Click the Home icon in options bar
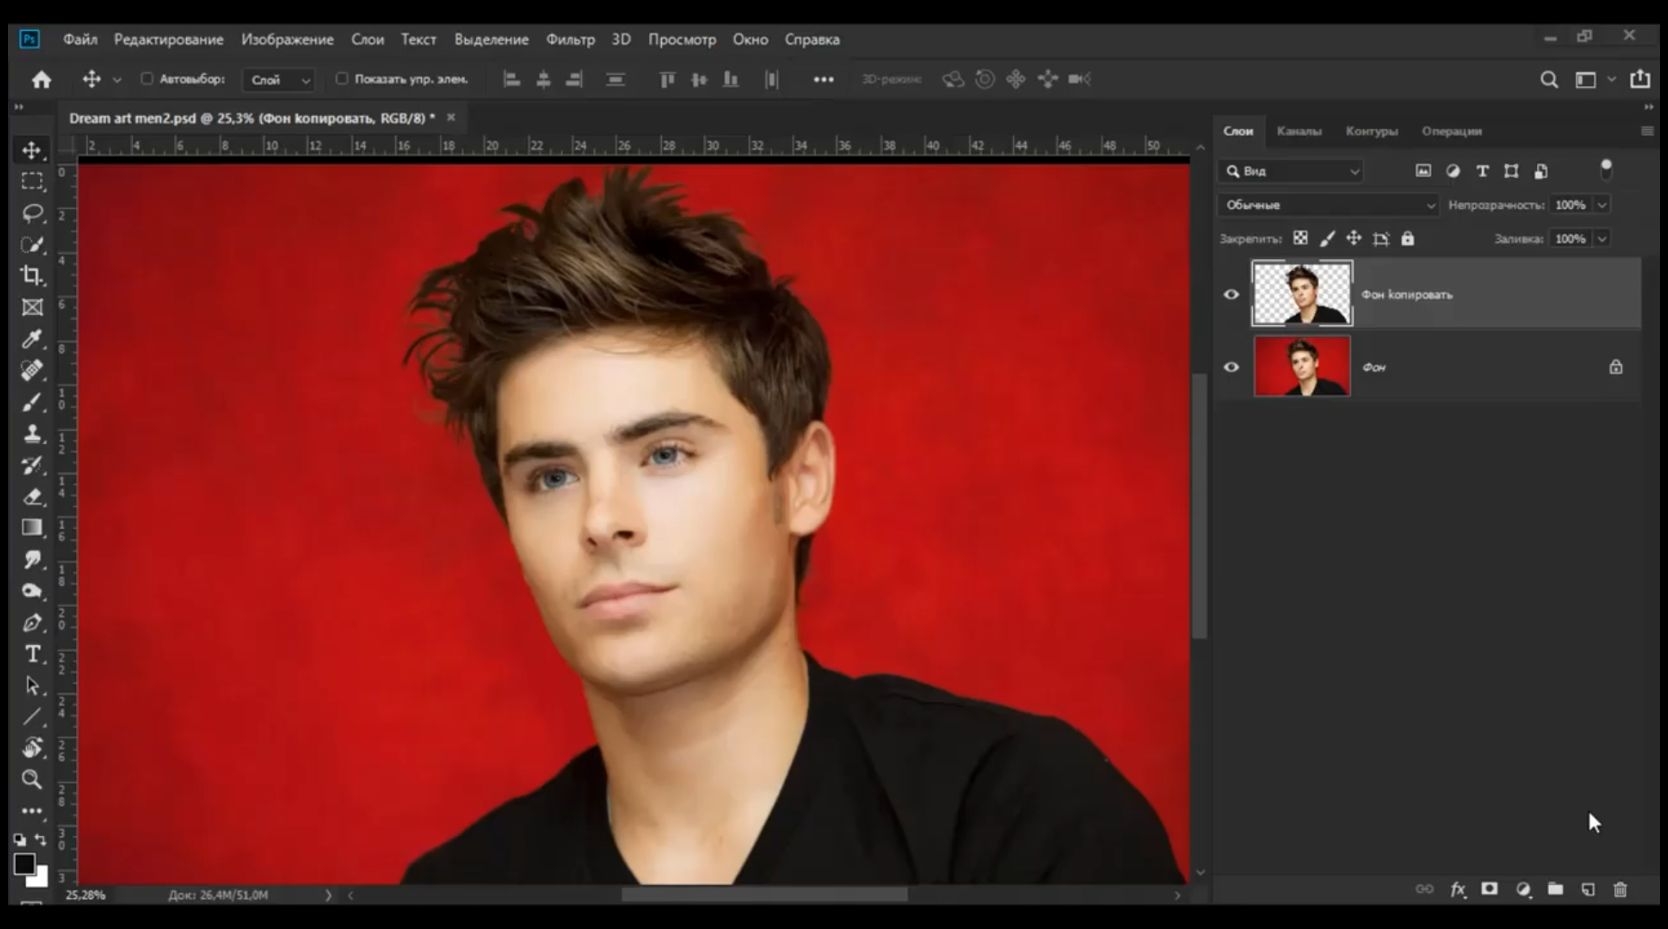 point(41,79)
